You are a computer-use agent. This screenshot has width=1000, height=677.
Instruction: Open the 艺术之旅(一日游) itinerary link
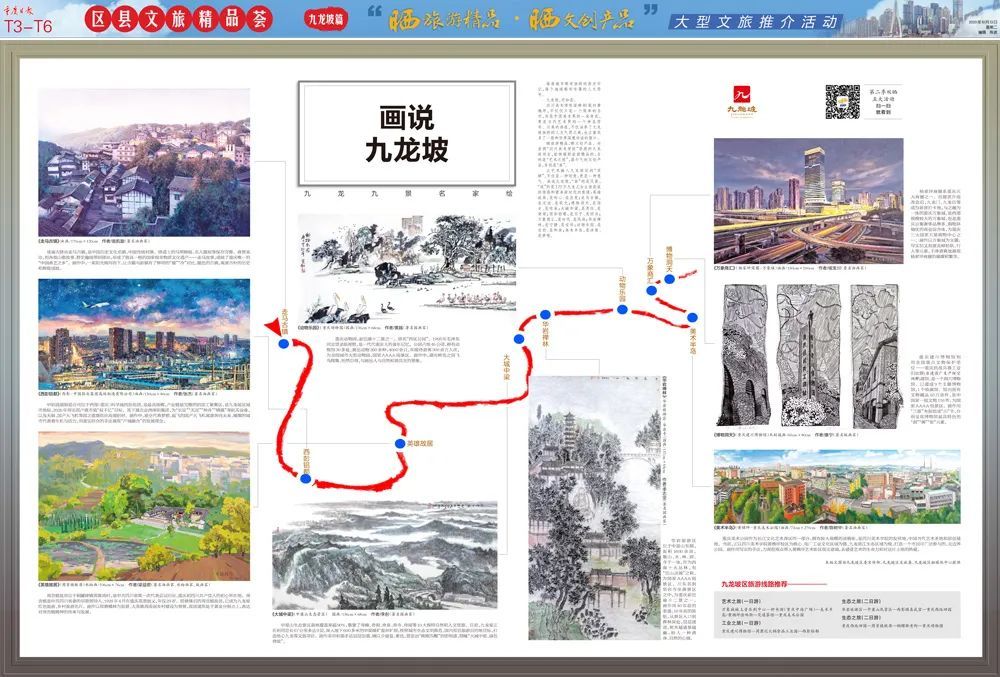[x=740, y=601]
